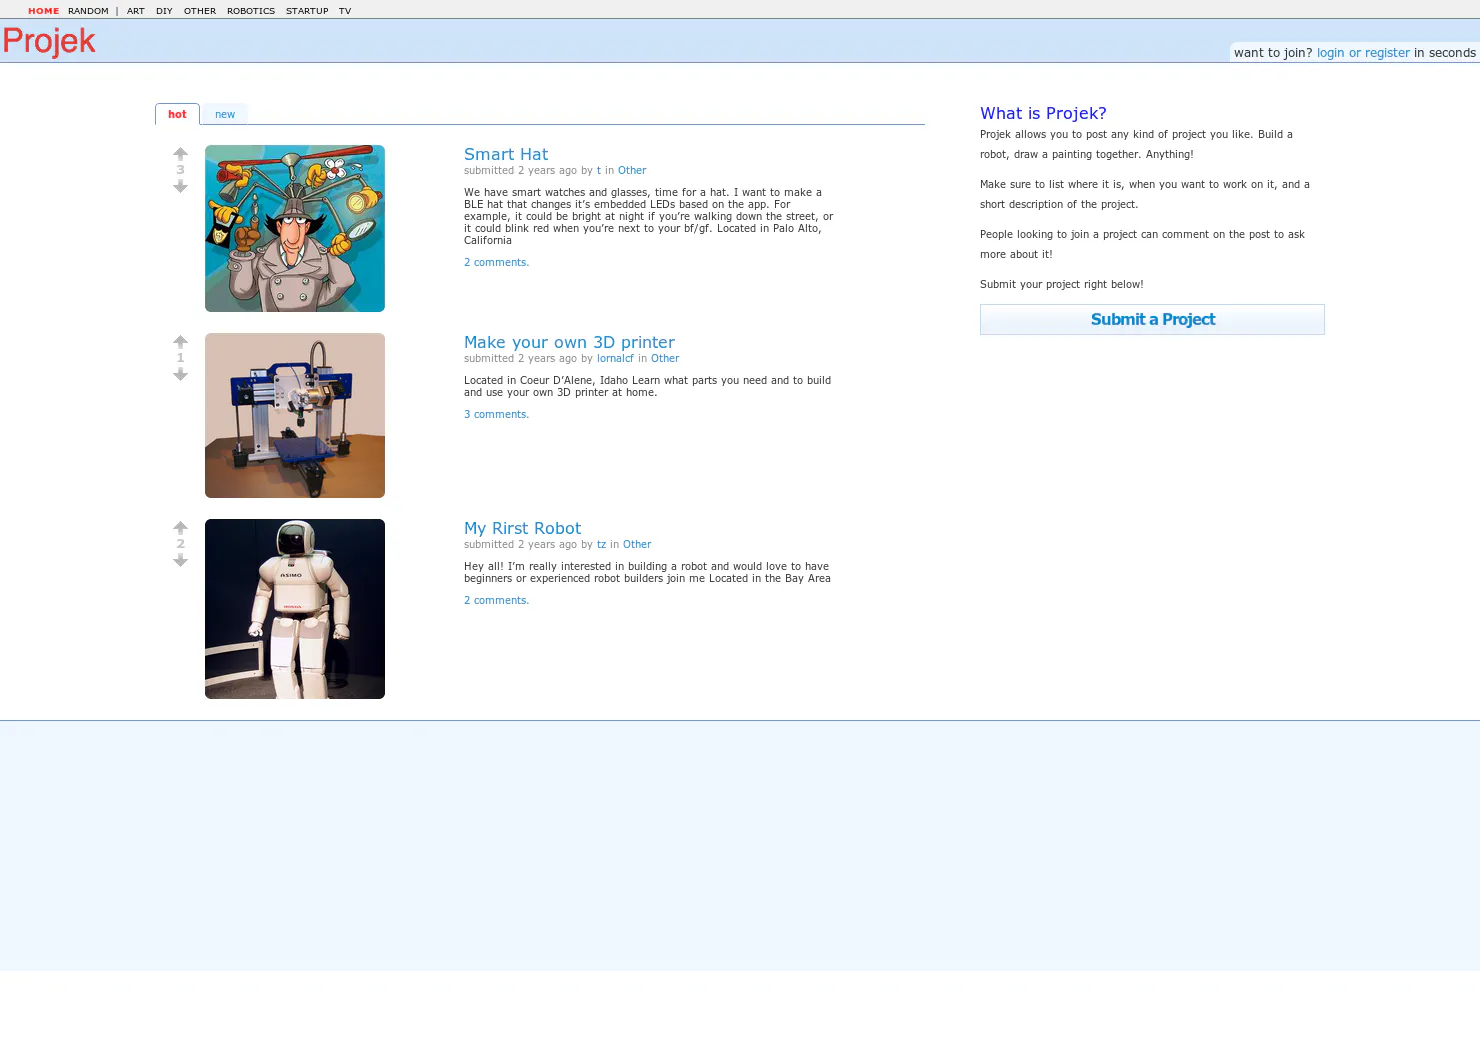Upvote Make your own 3D printer

(180, 342)
